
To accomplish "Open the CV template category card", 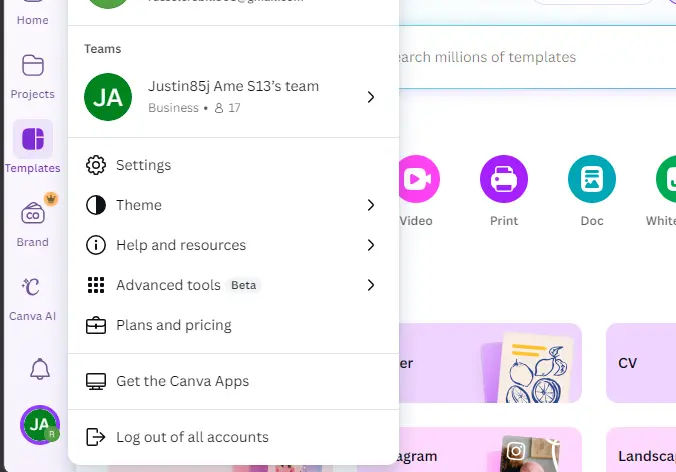I will 641,363.
